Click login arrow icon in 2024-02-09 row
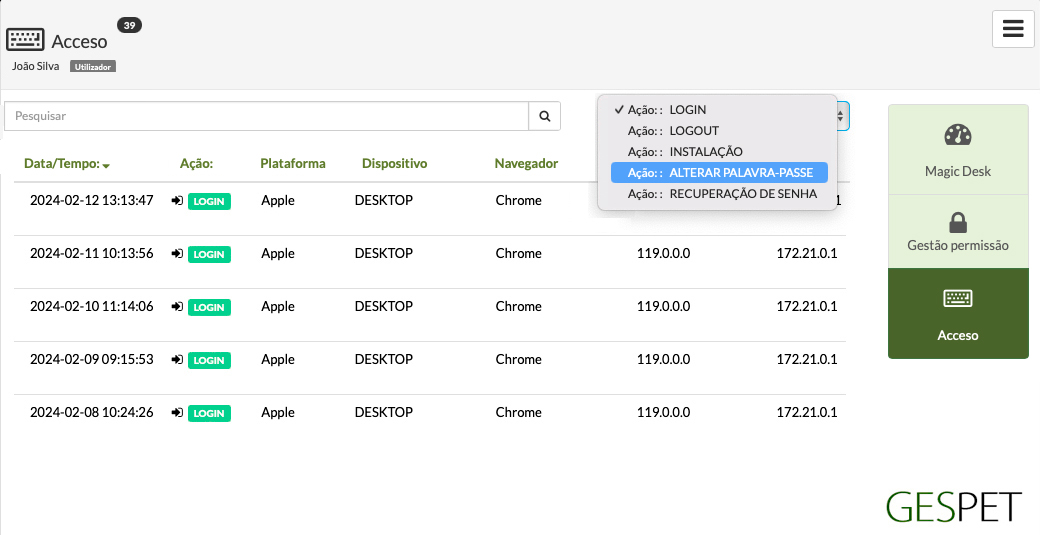 coord(177,360)
